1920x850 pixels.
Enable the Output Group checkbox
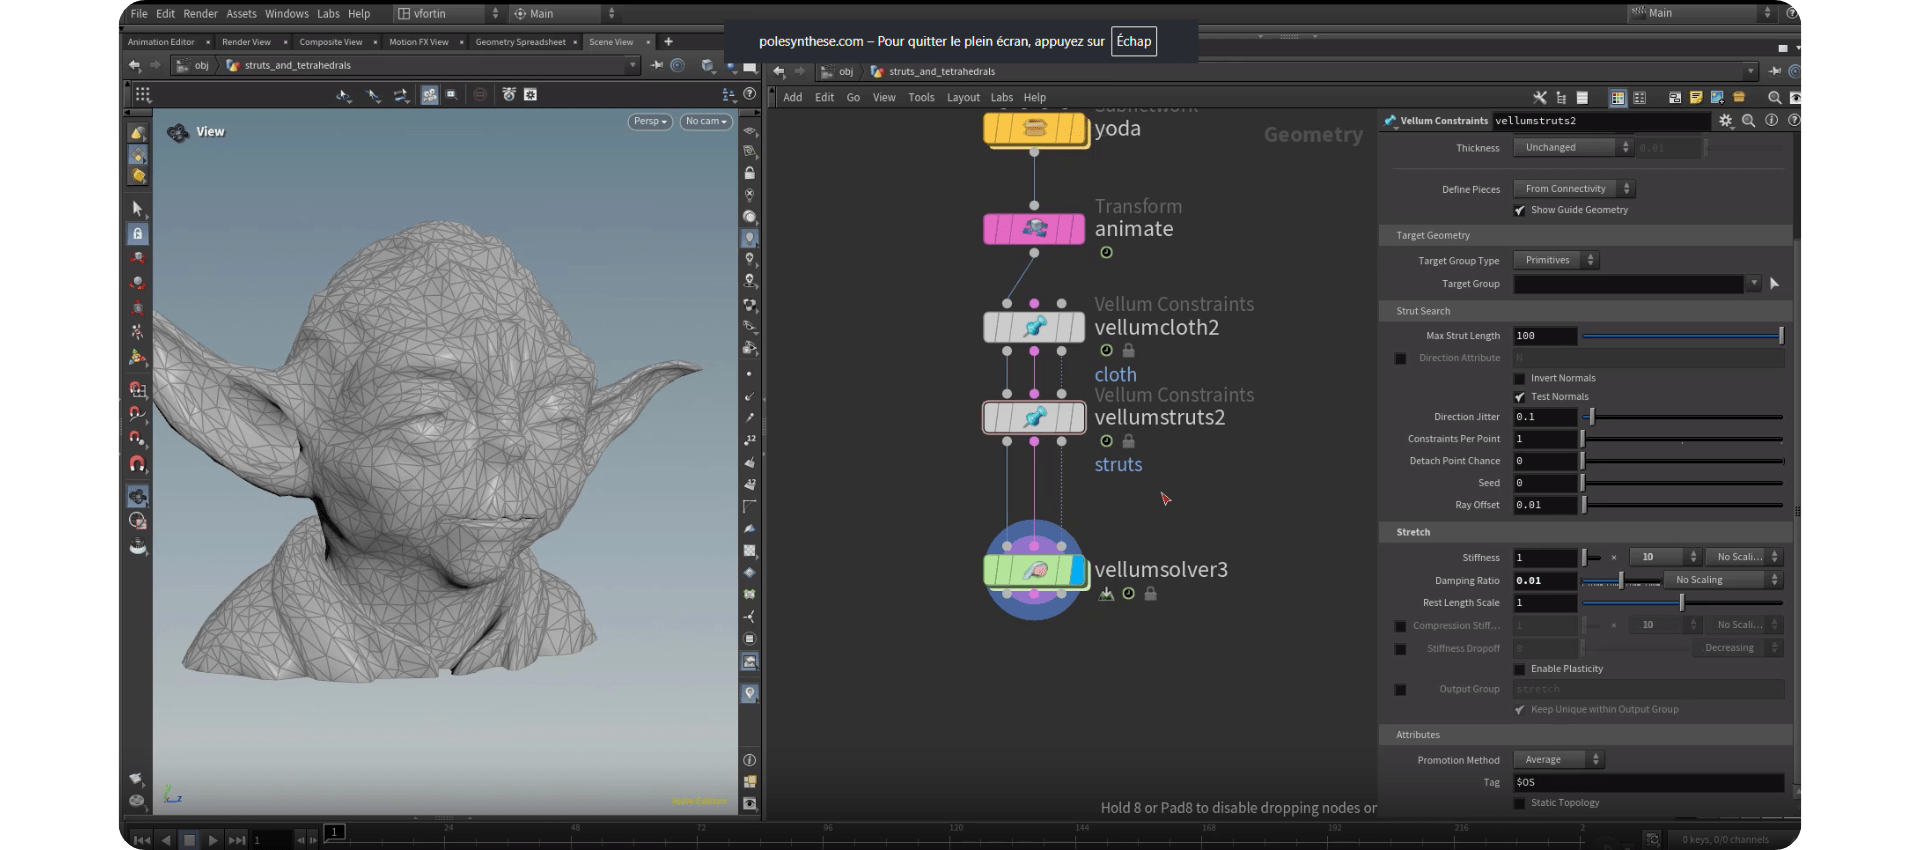pos(1400,689)
